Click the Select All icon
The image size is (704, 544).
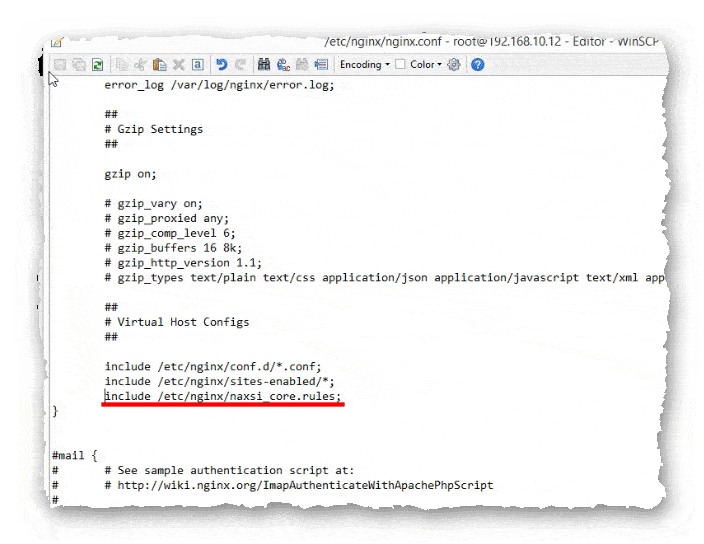[x=198, y=65]
